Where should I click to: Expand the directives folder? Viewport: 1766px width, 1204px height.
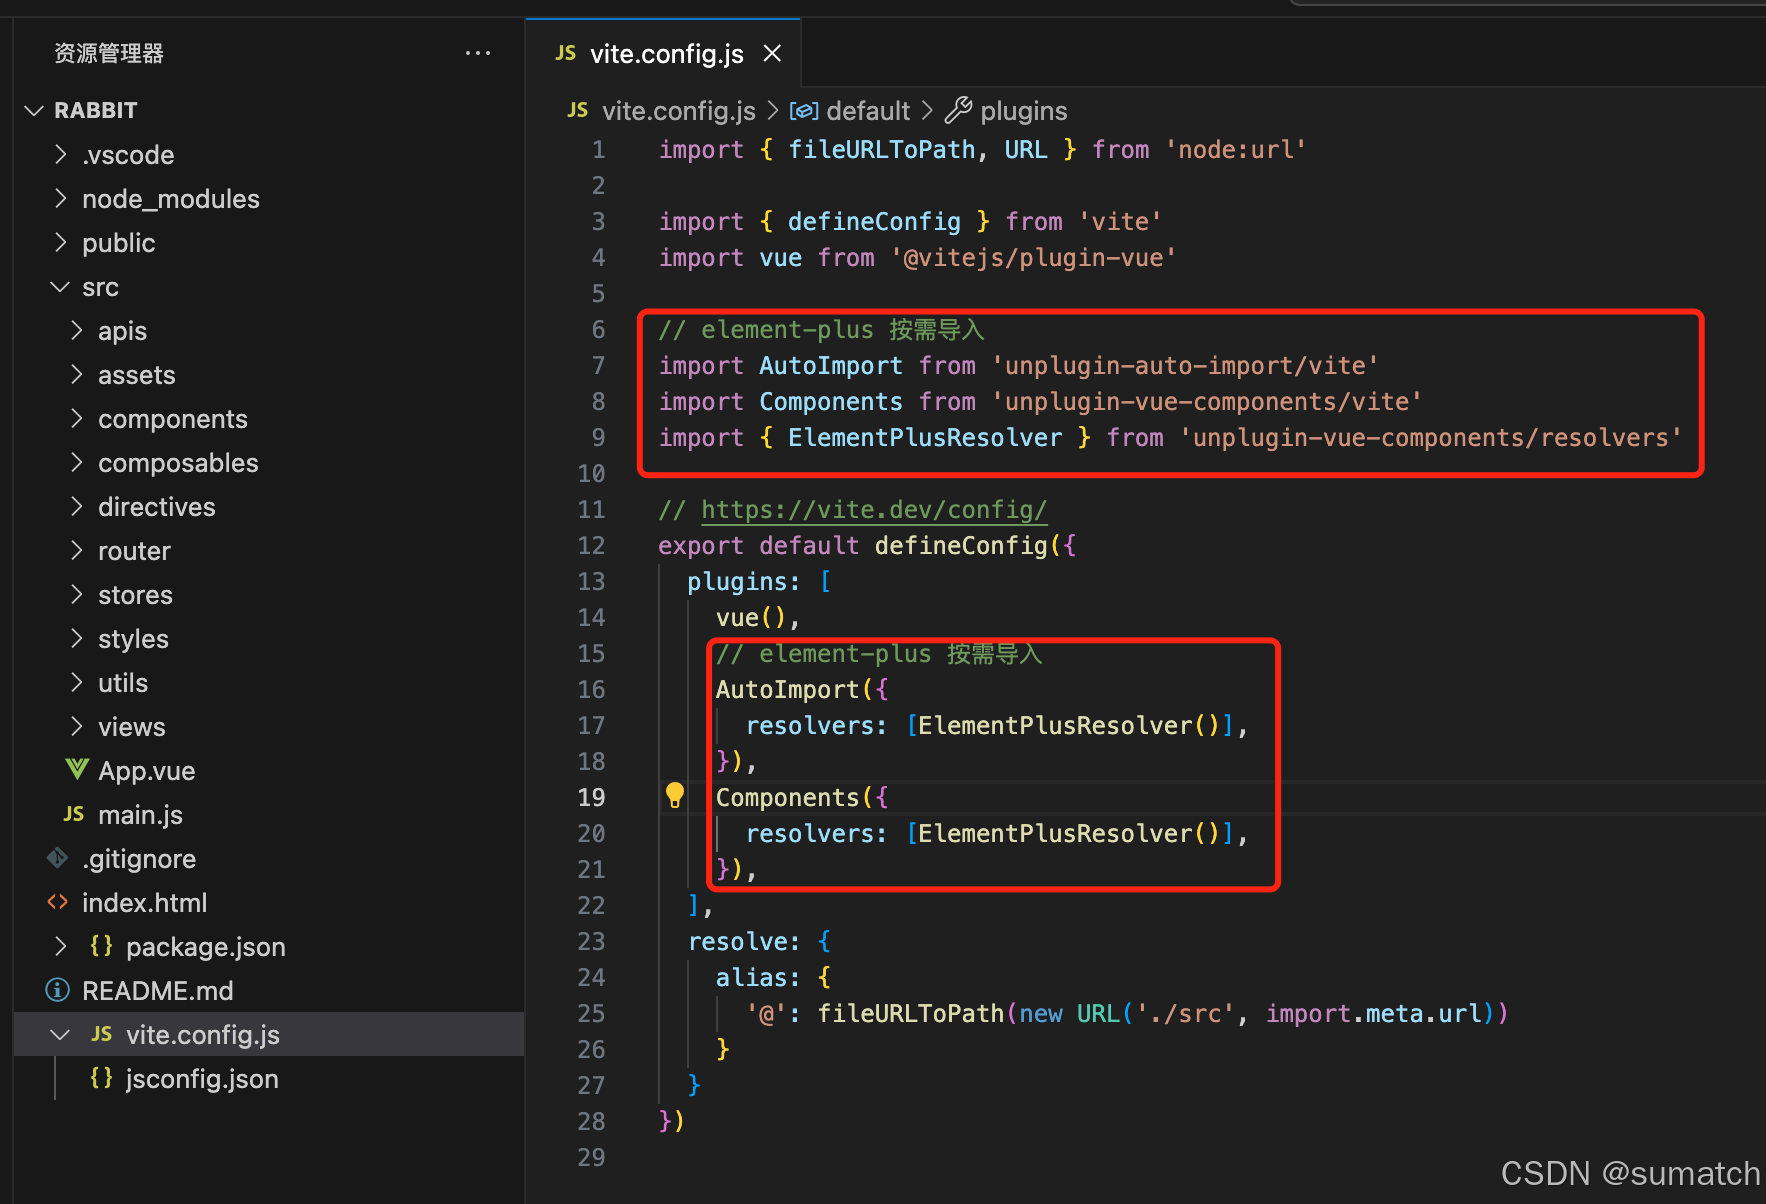[77, 506]
